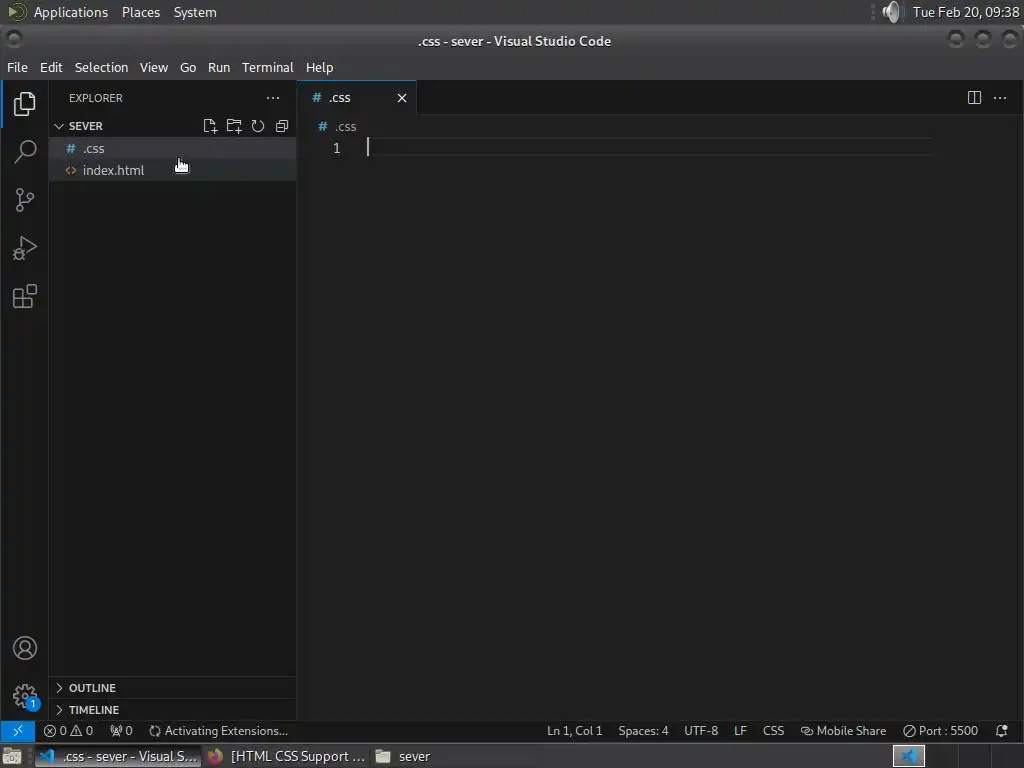Image resolution: width=1024 pixels, height=768 pixels.
Task: Split the editor to the right
Action: [974, 98]
